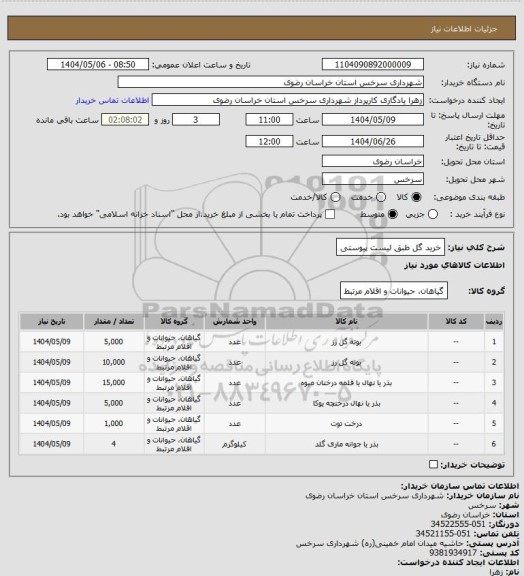Click the جزئیات اطلاعات نیاز page header

[x=464, y=29]
